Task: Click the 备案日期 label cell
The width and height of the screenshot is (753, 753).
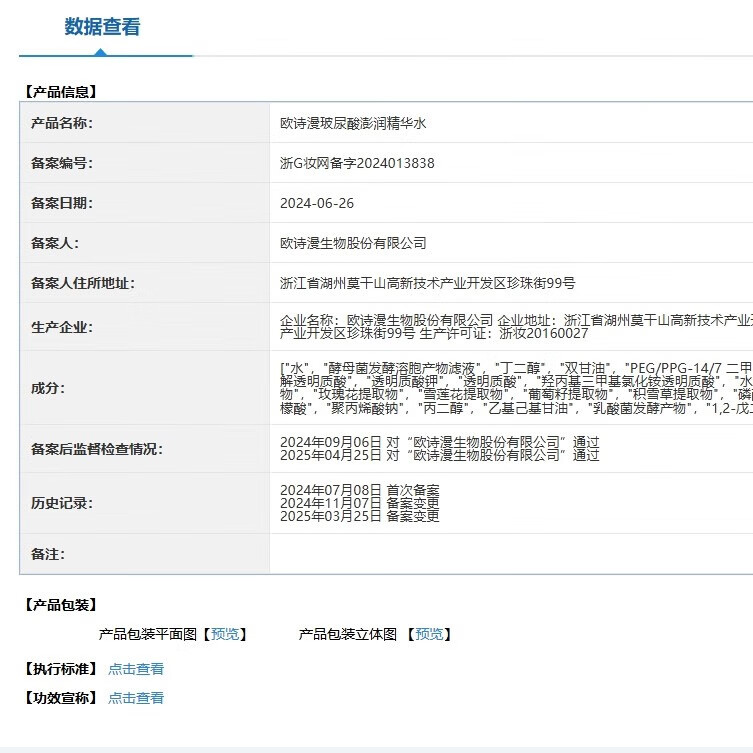Action: click(145, 203)
